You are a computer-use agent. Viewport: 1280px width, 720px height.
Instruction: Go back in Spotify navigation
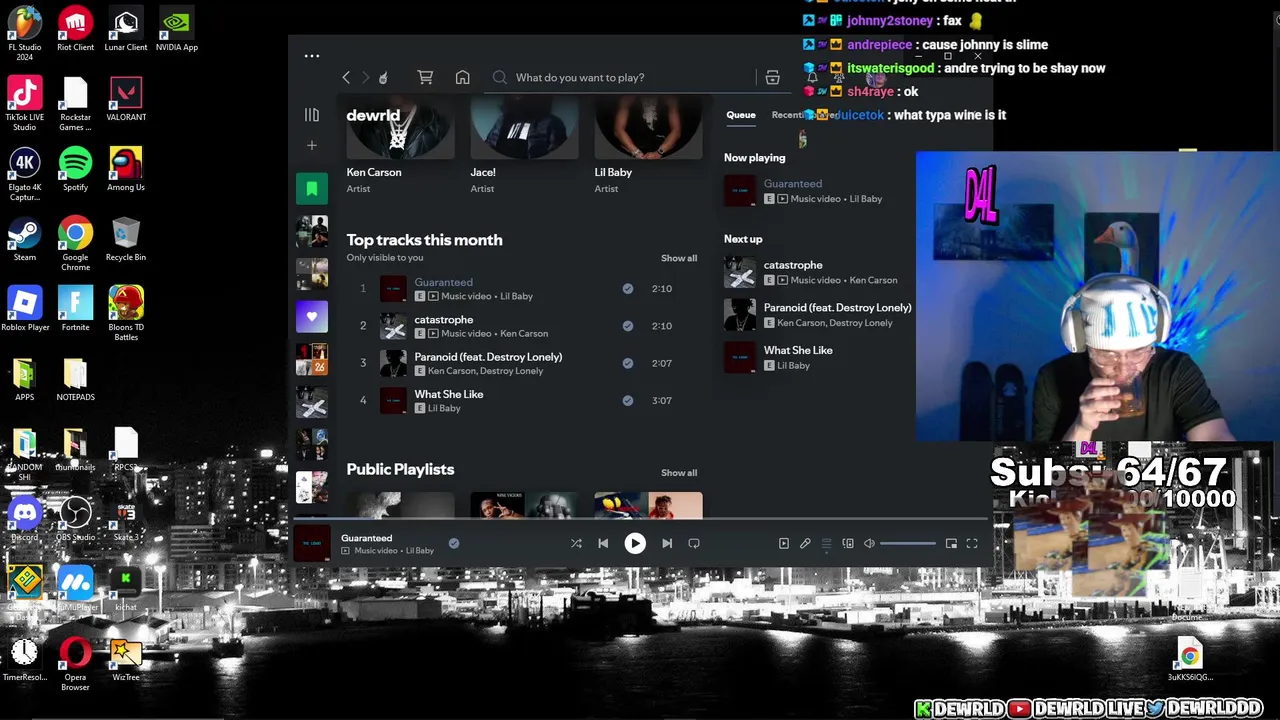pyautogui.click(x=346, y=77)
